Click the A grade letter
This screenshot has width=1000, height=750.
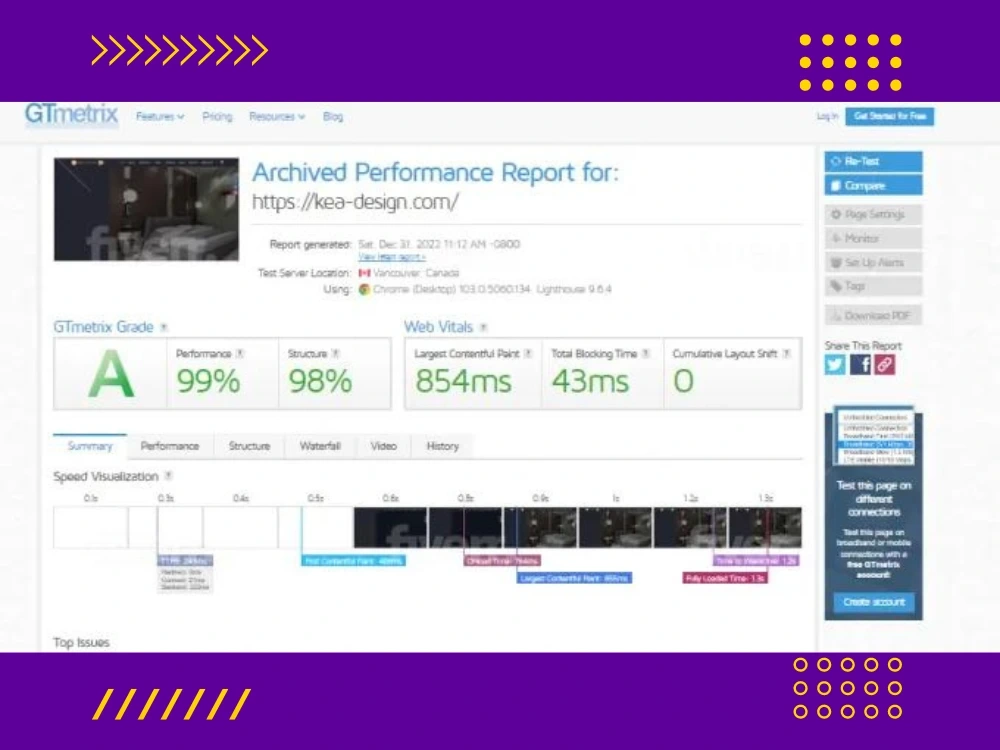point(111,375)
